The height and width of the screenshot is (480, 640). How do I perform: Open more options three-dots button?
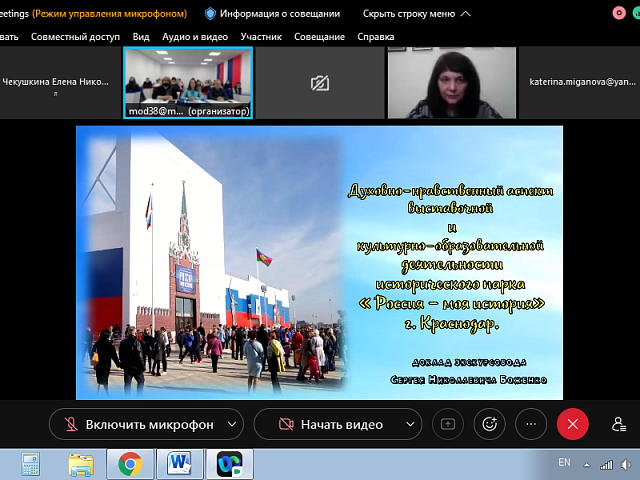530,424
